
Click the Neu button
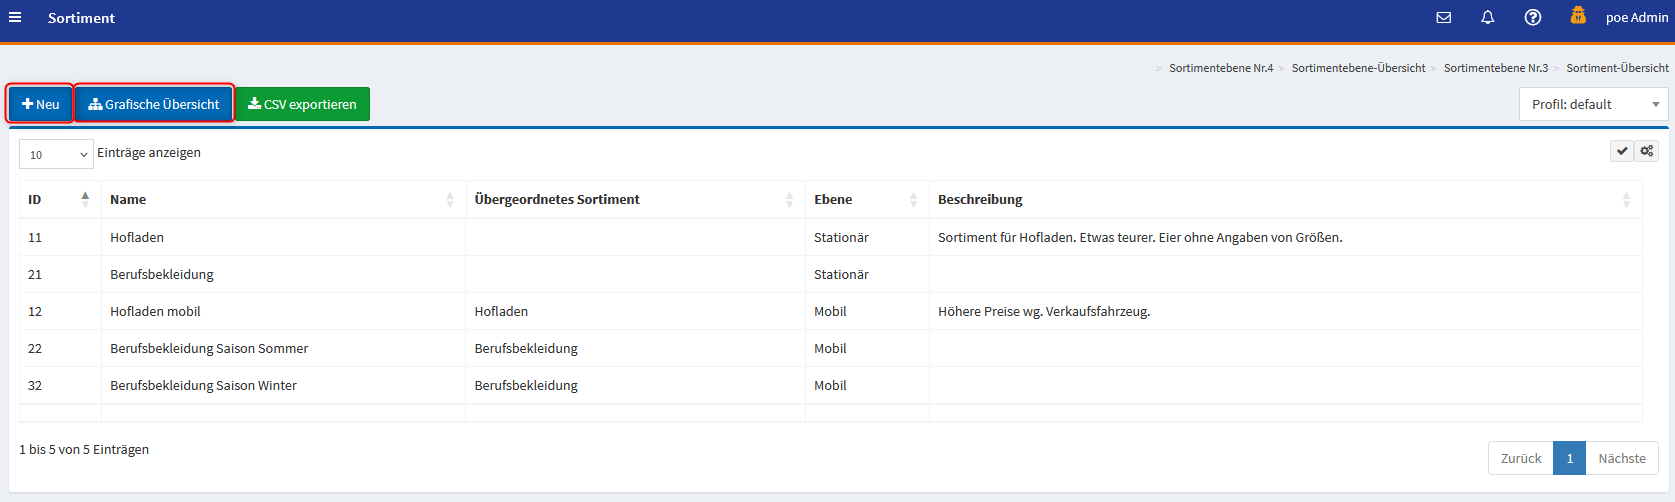[41, 104]
